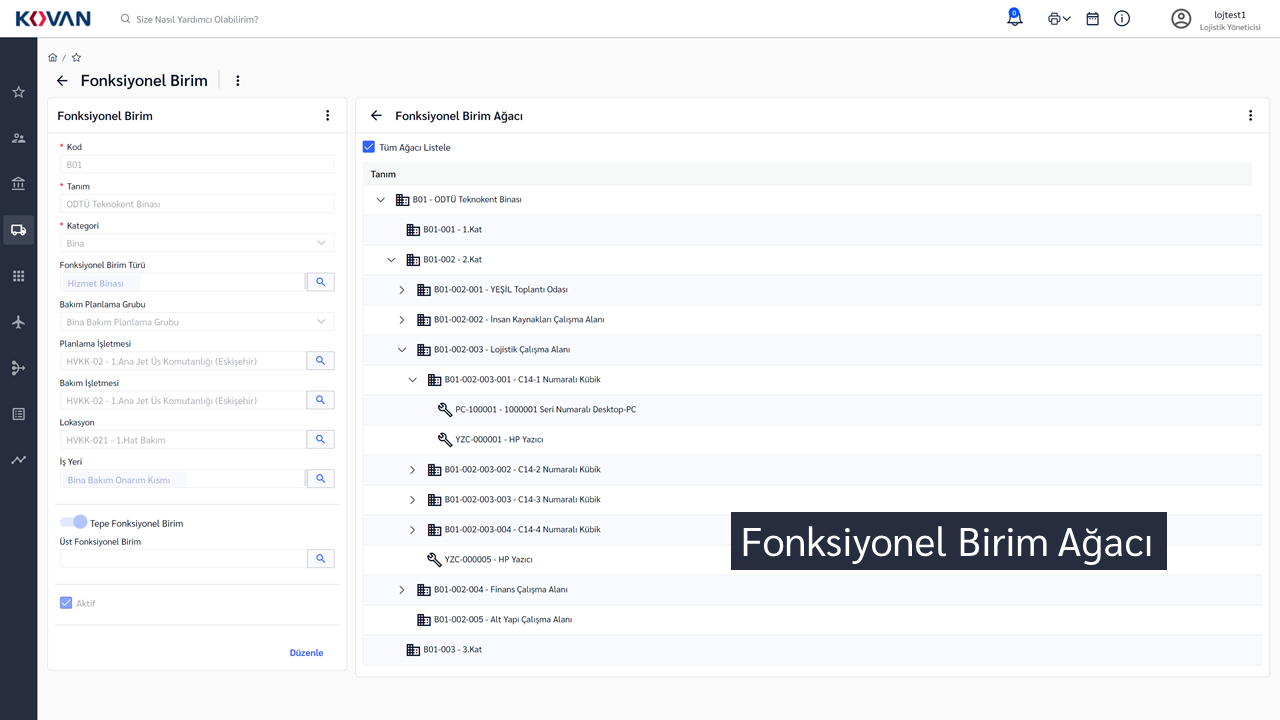Search Fonksiyonel Birim Türü with magnifier
The width and height of the screenshot is (1280, 720).
click(x=320, y=283)
